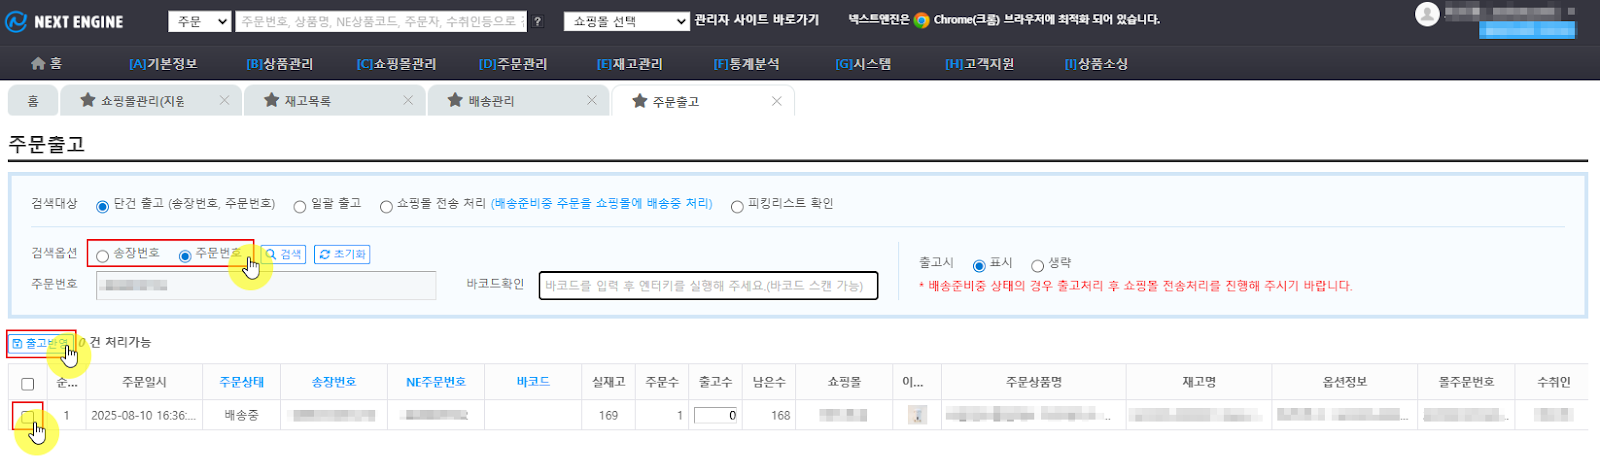Image resolution: width=1600 pixels, height=475 pixels.
Task: Click the 검색 search button
Action: pyautogui.click(x=284, y=255)
